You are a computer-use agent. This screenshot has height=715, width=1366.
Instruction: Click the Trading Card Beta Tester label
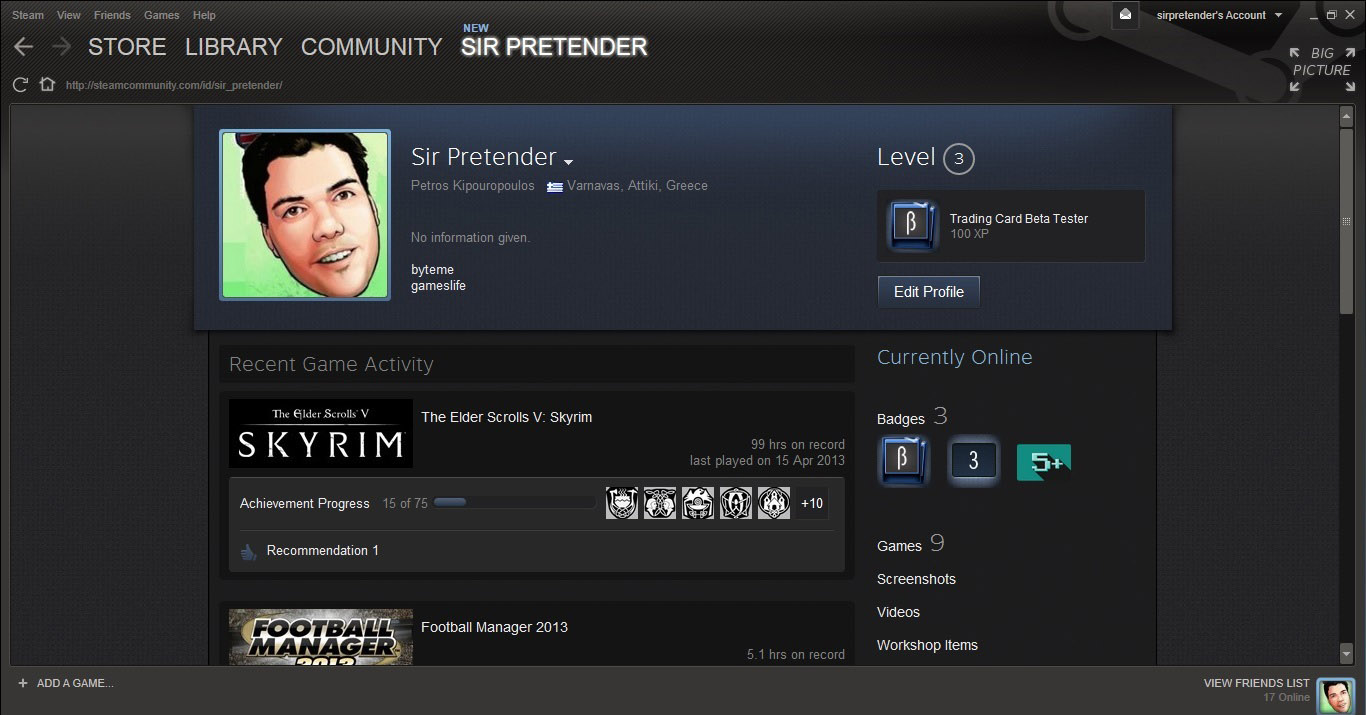tap(1019, 218)
